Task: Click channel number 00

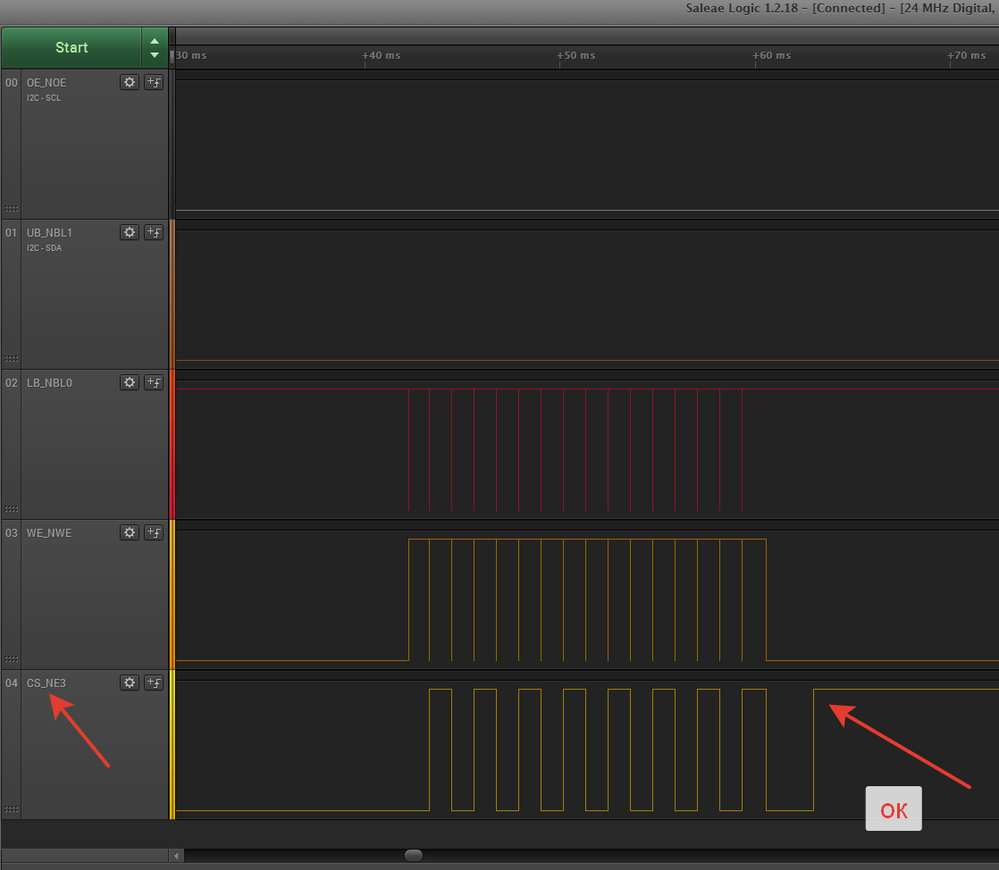Action: (11, 83)
